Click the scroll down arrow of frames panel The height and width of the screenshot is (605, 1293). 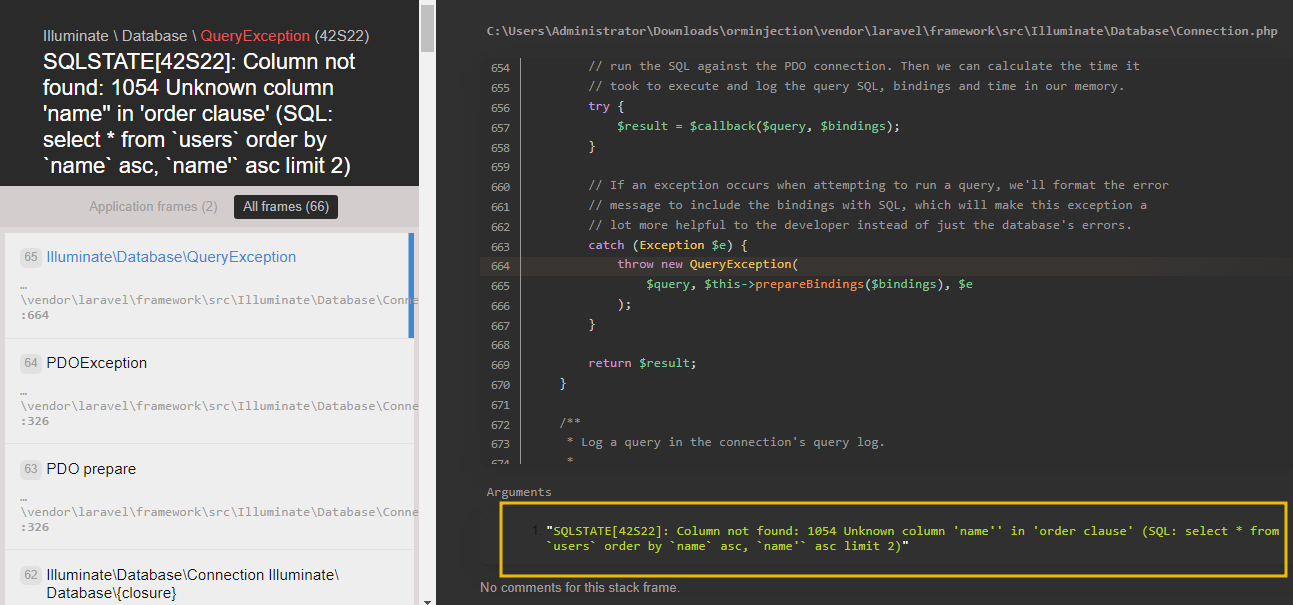pyautogui.click(x=428, y=598)
